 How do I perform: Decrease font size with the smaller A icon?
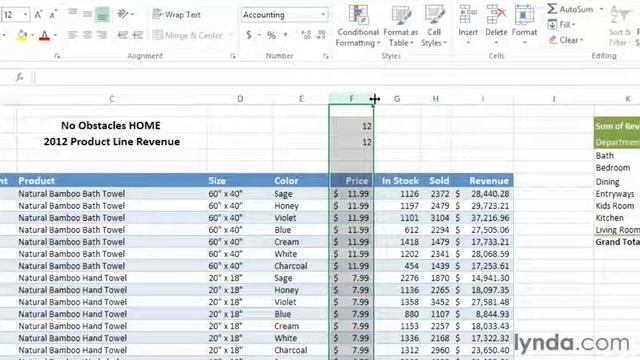tap(53, 15)
